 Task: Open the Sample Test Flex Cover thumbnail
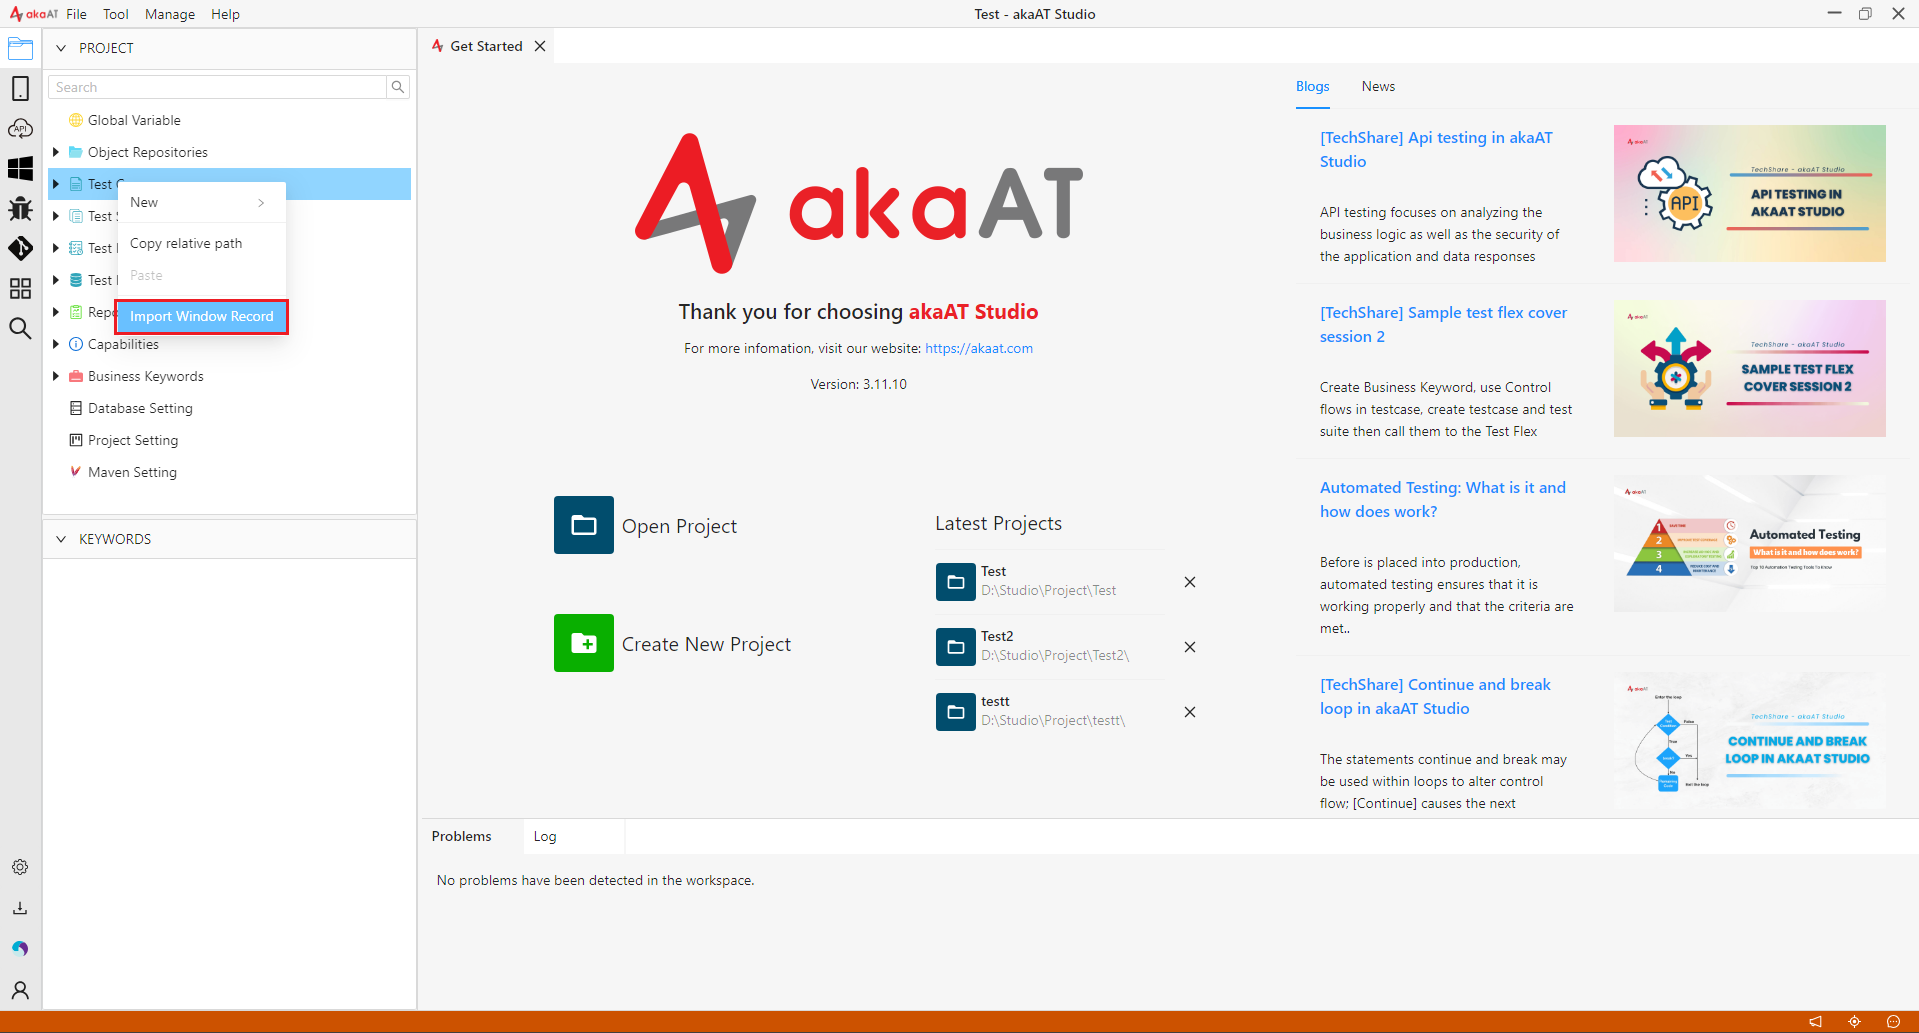click(x=1749, y=368)
